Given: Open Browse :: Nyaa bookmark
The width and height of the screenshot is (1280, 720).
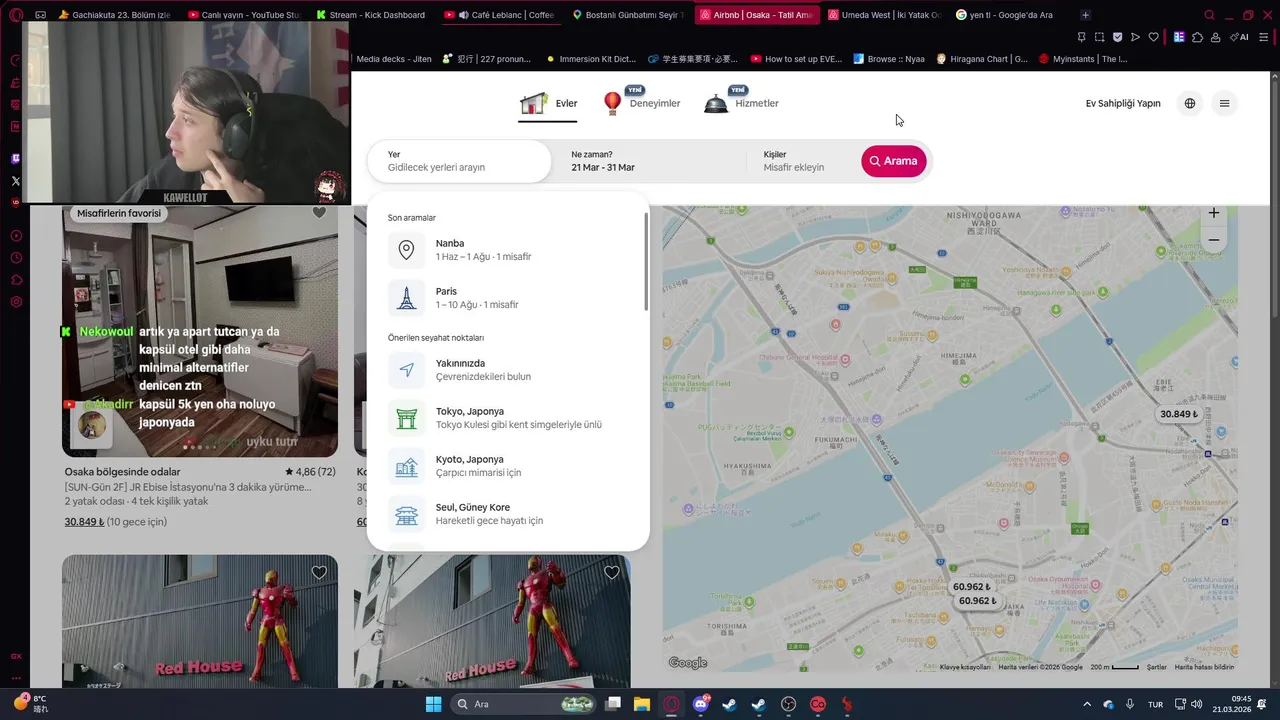Looking at the screenshot, I should tap(889, 59).
